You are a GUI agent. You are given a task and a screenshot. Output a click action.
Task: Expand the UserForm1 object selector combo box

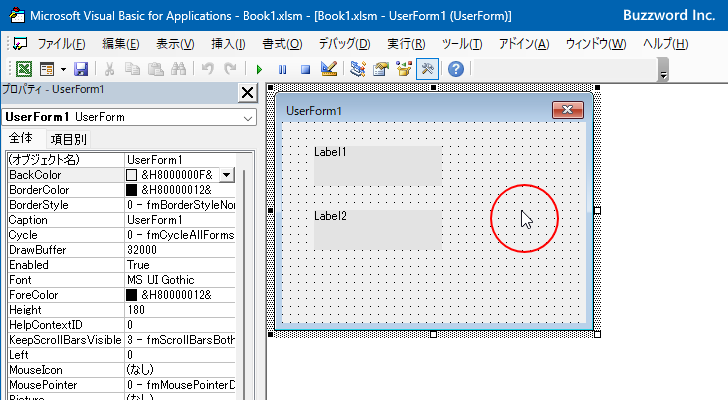248,118
